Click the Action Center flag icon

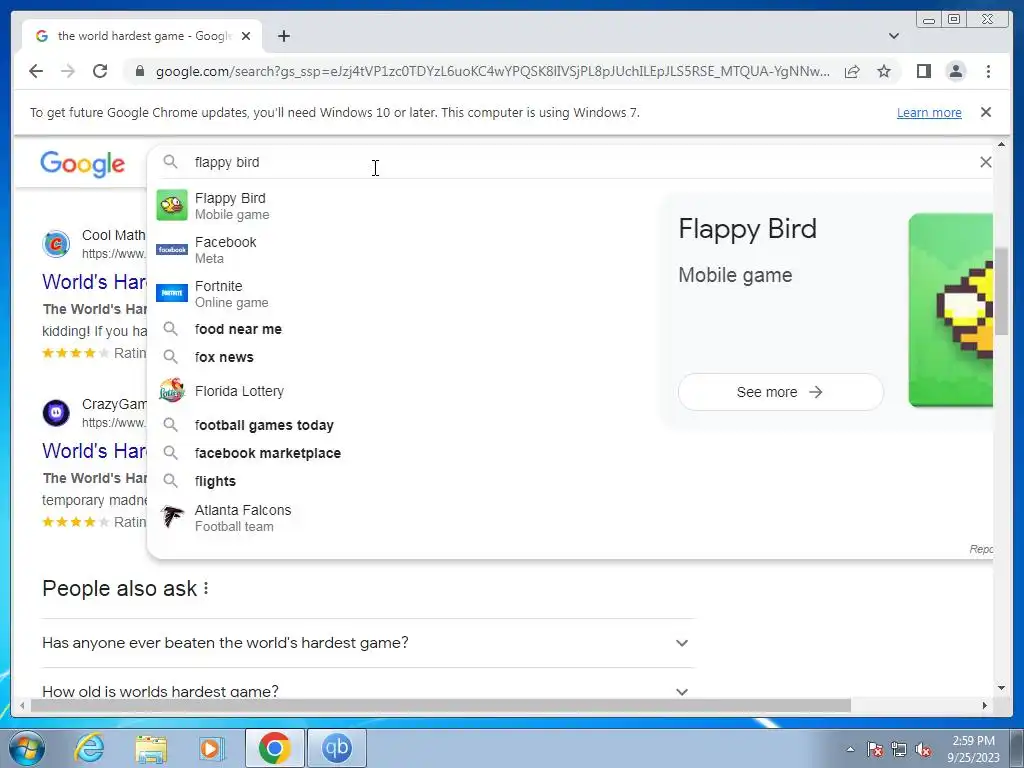[875, 749]
